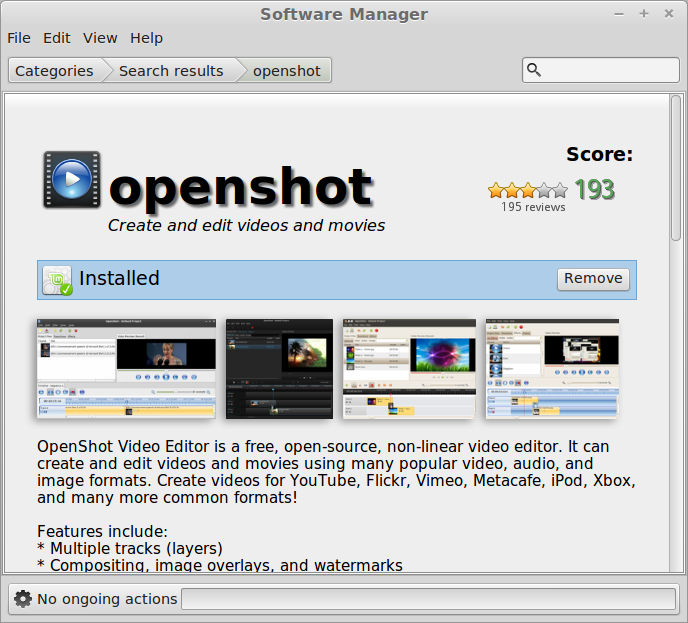Select the openshot breadcrumb button
The height and width of the screenshot is (623, 688).
pos(287,71)
